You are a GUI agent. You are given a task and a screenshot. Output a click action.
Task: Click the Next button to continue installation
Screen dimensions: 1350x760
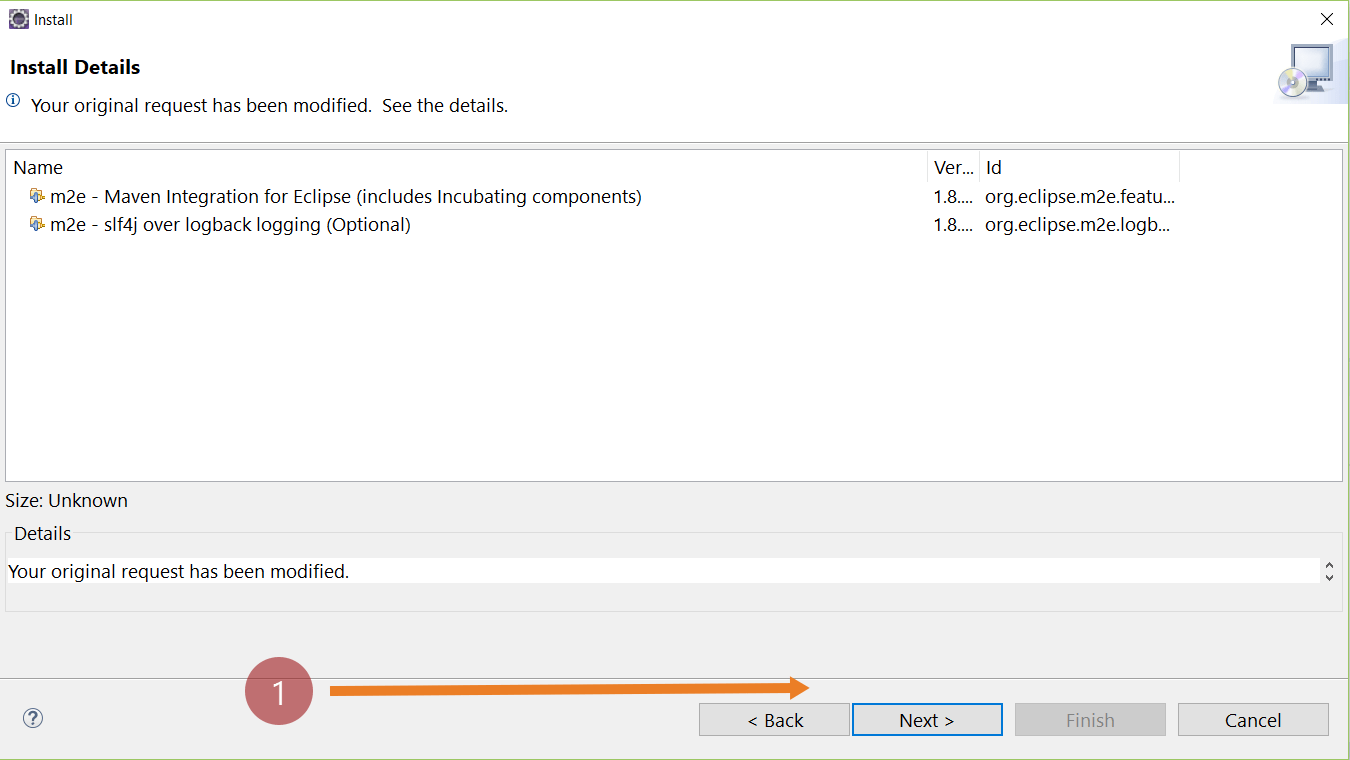[926, 719]
